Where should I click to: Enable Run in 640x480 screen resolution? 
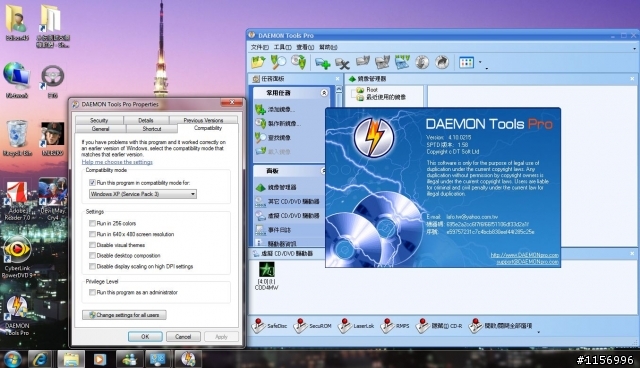pyautogui.click(x=92, y=234)
